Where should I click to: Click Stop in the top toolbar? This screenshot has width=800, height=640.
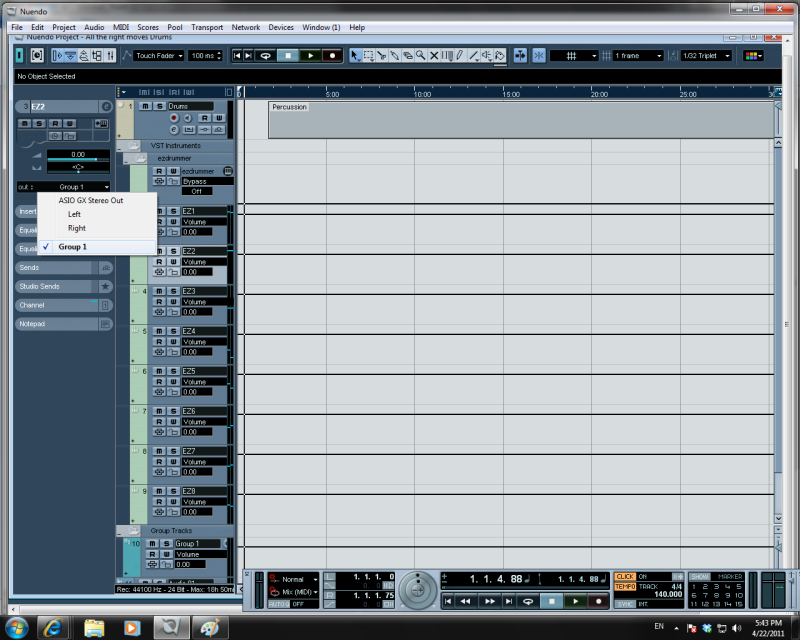pyautogui.click(x=288, y=56)
